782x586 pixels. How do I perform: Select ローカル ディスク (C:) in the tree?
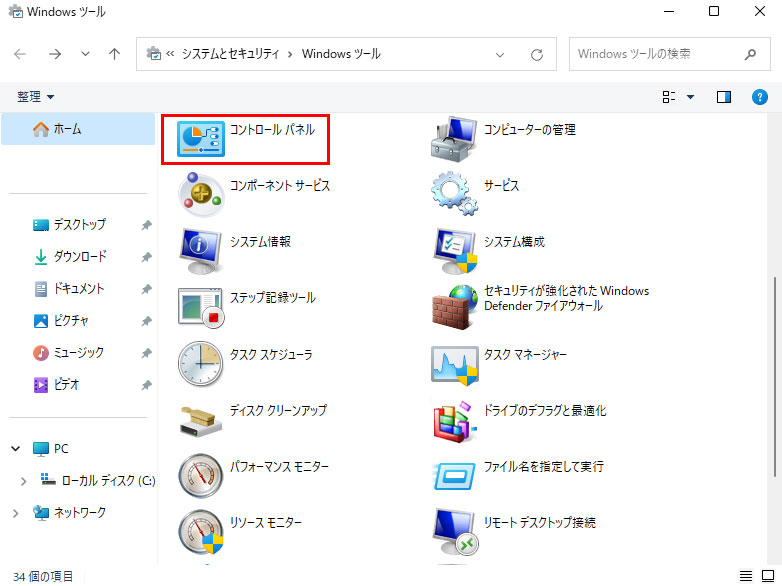pyautogui.click(x=108, y=480)
